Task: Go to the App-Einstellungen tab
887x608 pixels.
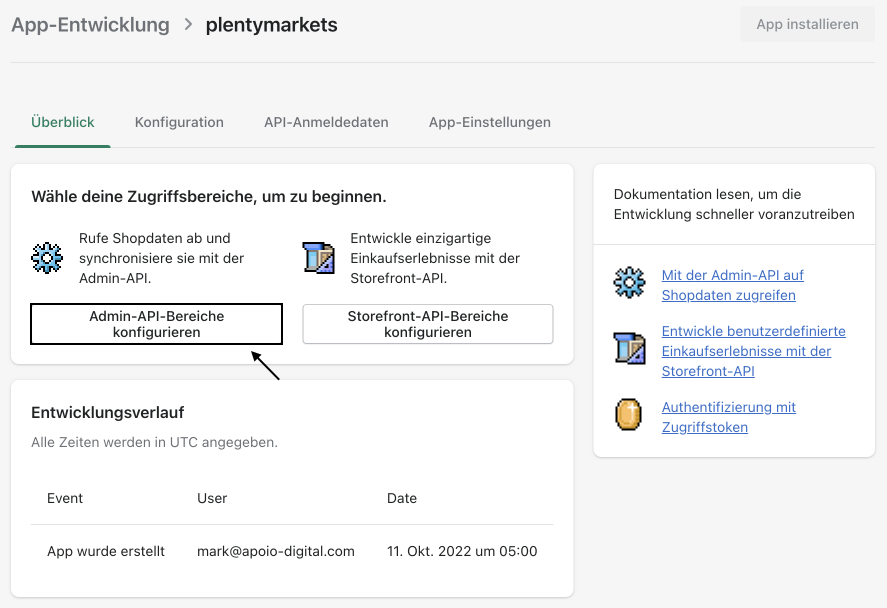Action: pos(490,122)
